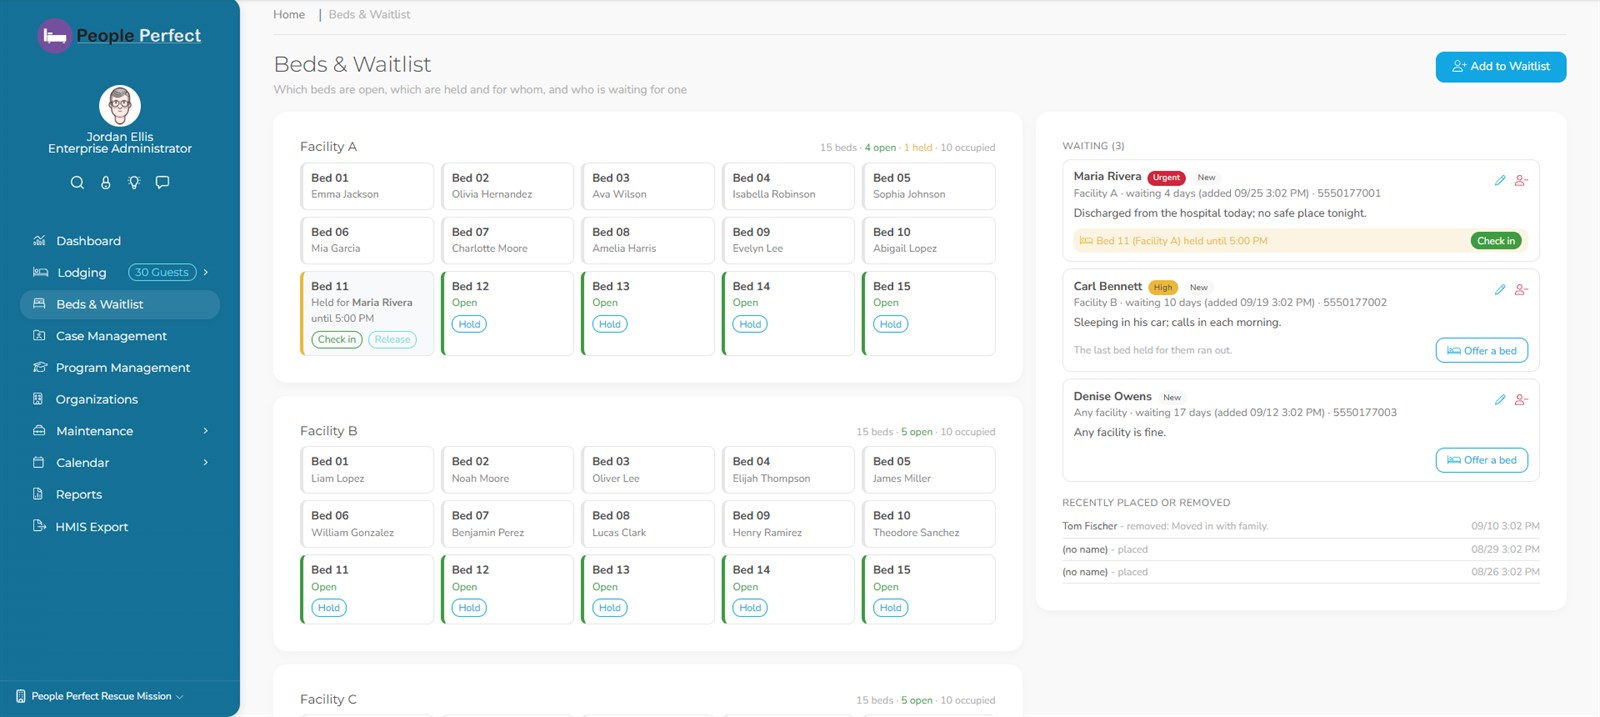Click the Home breadcrumb link
1600x717 pixels.
pyautogui.click(x=289, y=15)
